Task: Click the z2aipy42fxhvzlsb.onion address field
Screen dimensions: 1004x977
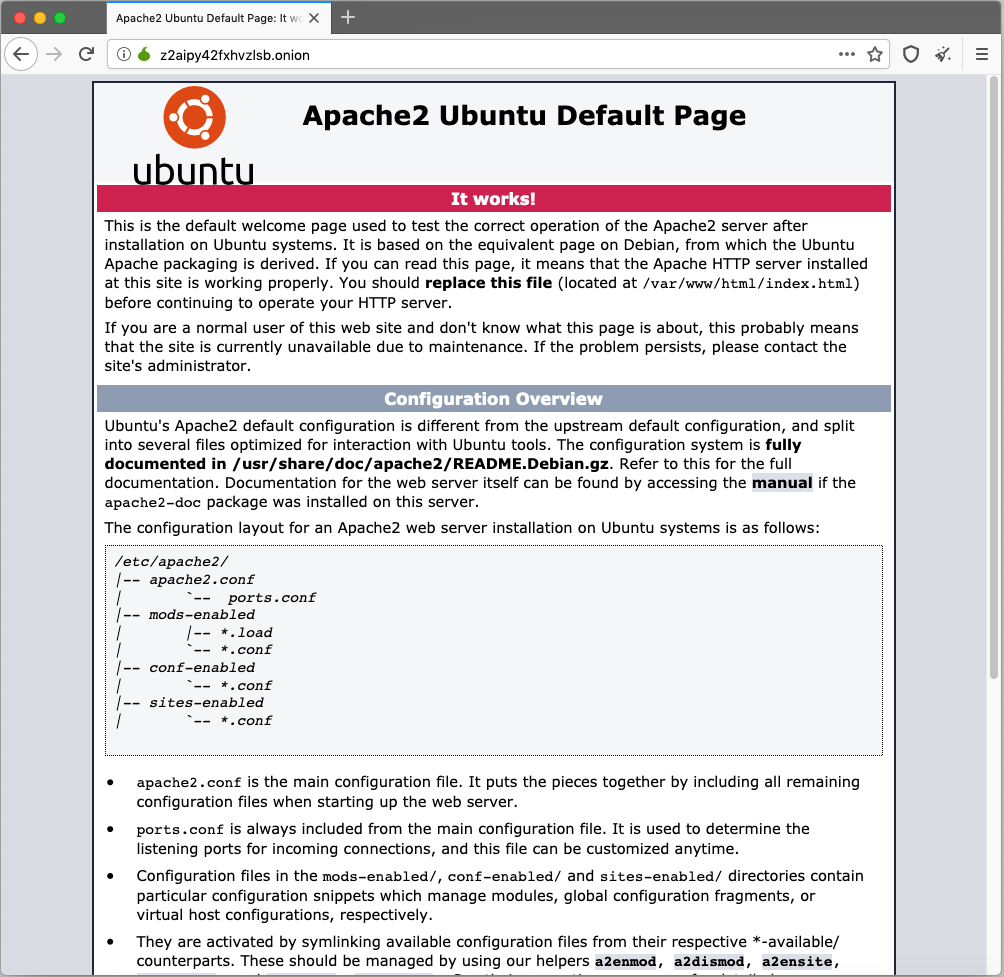Action: point(480,55)
